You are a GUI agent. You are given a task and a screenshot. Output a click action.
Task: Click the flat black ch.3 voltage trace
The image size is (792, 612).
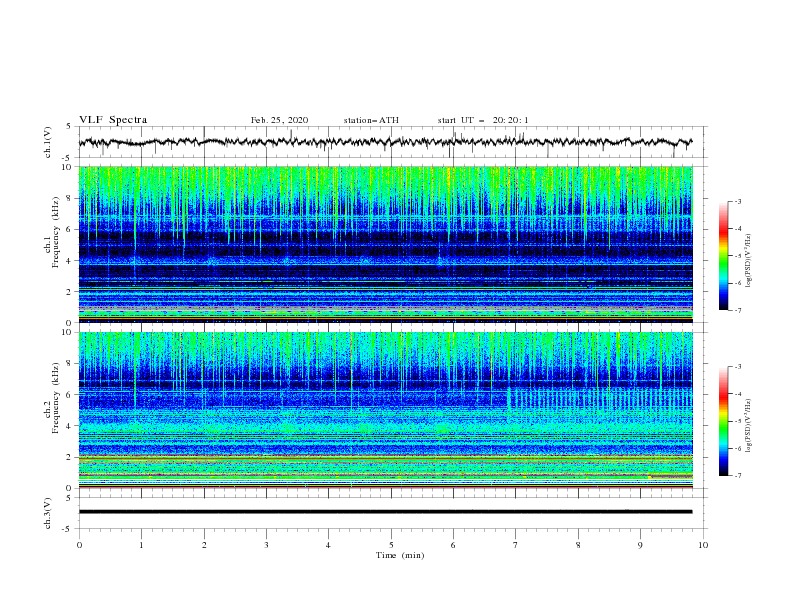[385, 512]
